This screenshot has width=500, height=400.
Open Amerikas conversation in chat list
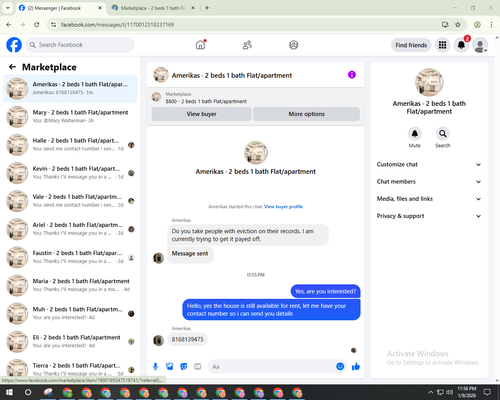coord(70,88)
